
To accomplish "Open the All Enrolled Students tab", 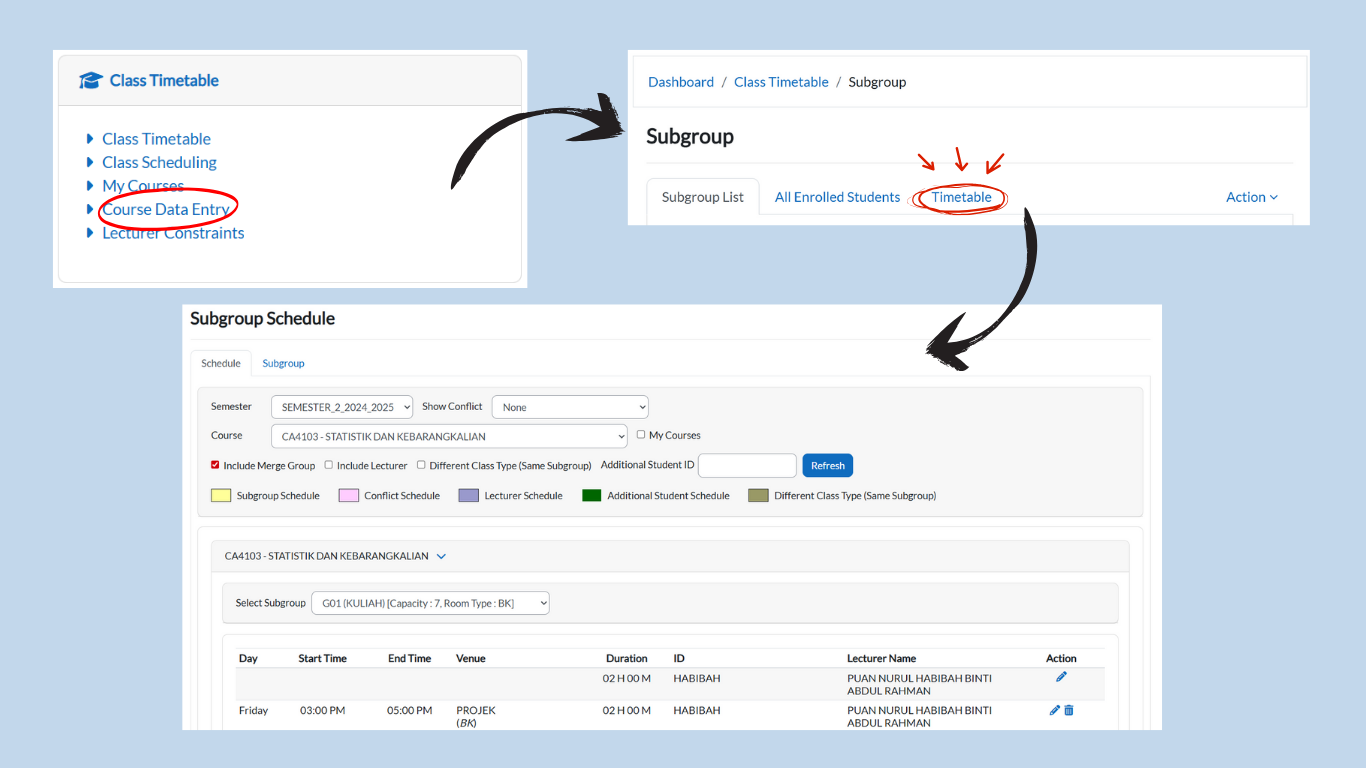I will pos(837,197).
